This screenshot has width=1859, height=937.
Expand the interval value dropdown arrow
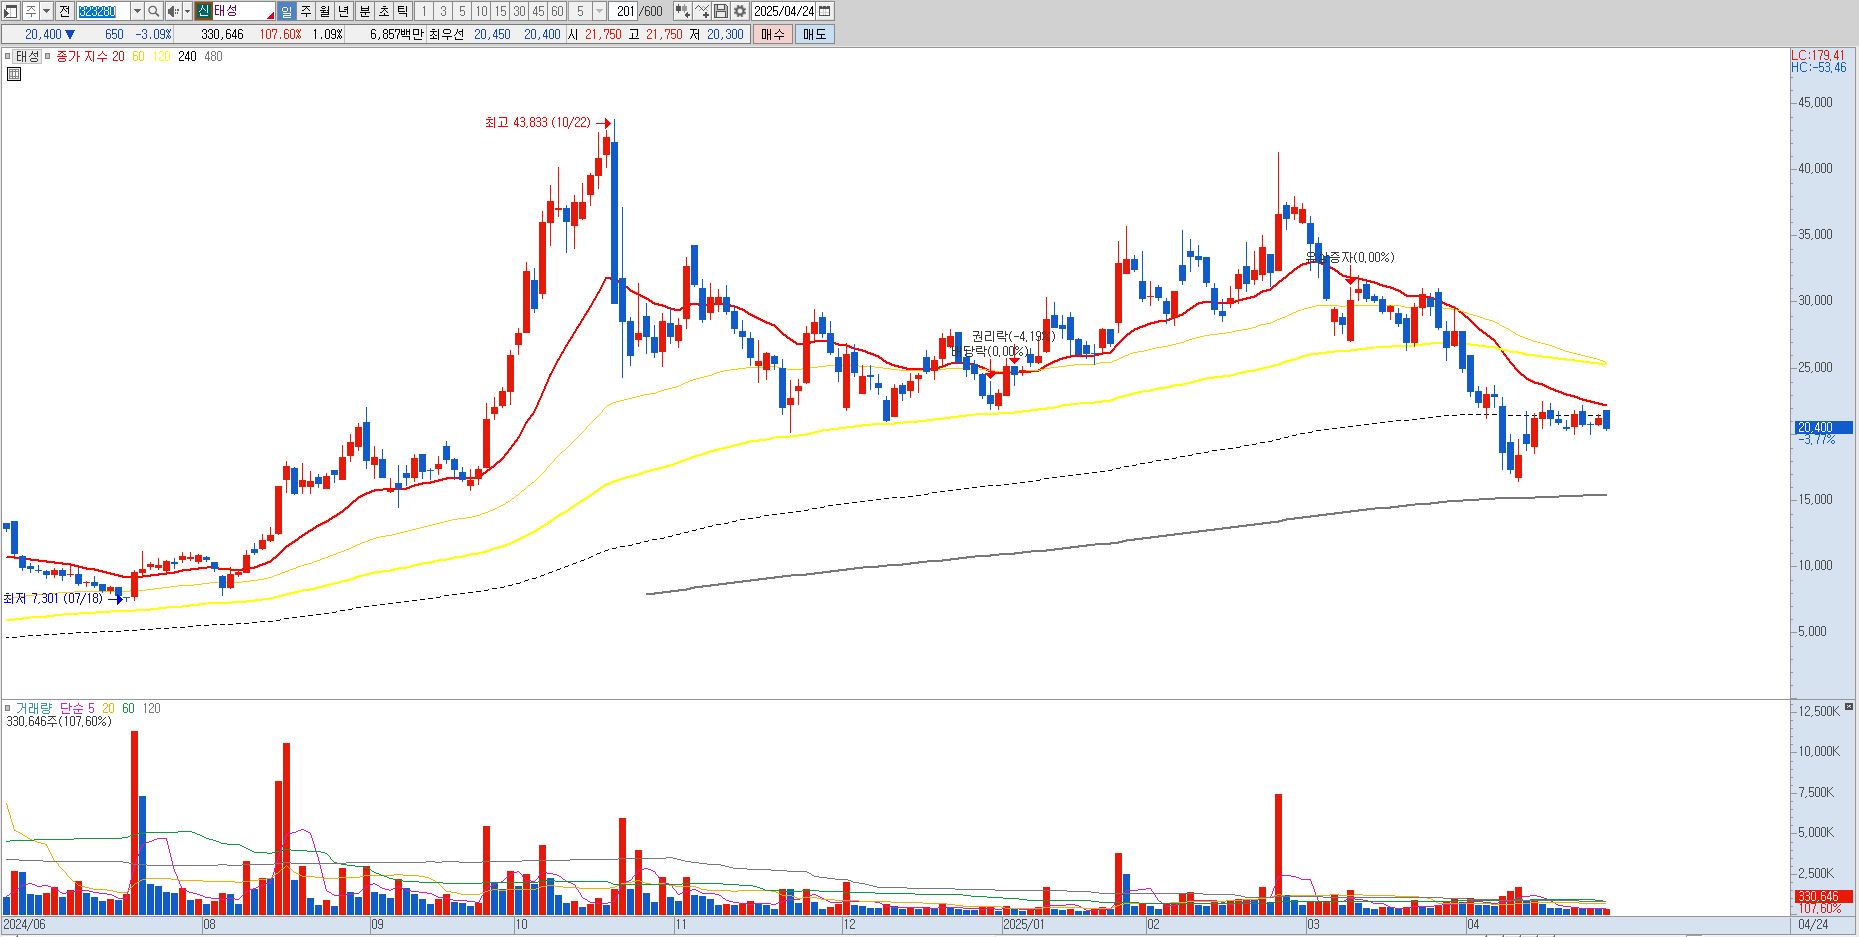tap(599, 11)
